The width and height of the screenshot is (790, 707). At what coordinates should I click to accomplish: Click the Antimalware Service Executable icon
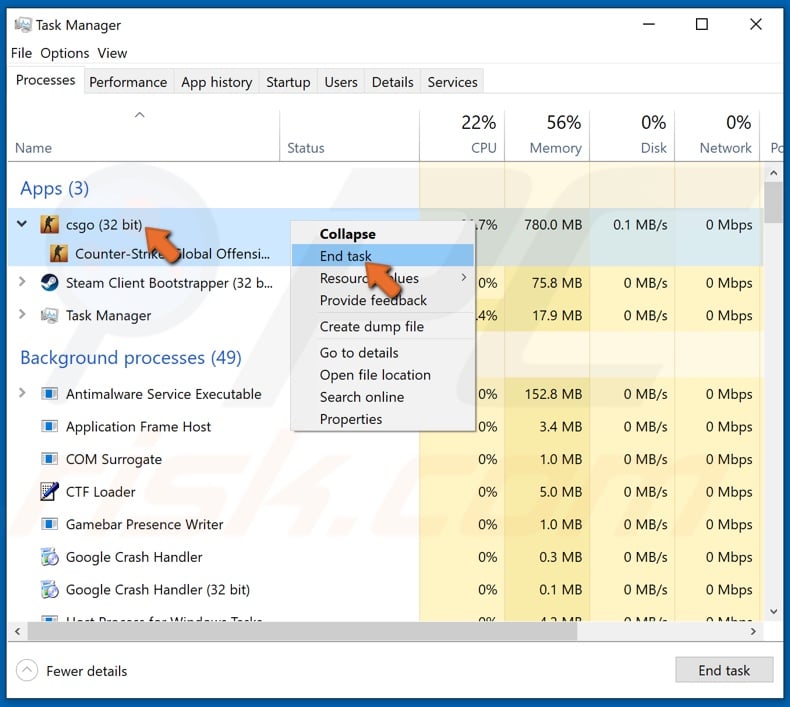[x=49, y=394]
